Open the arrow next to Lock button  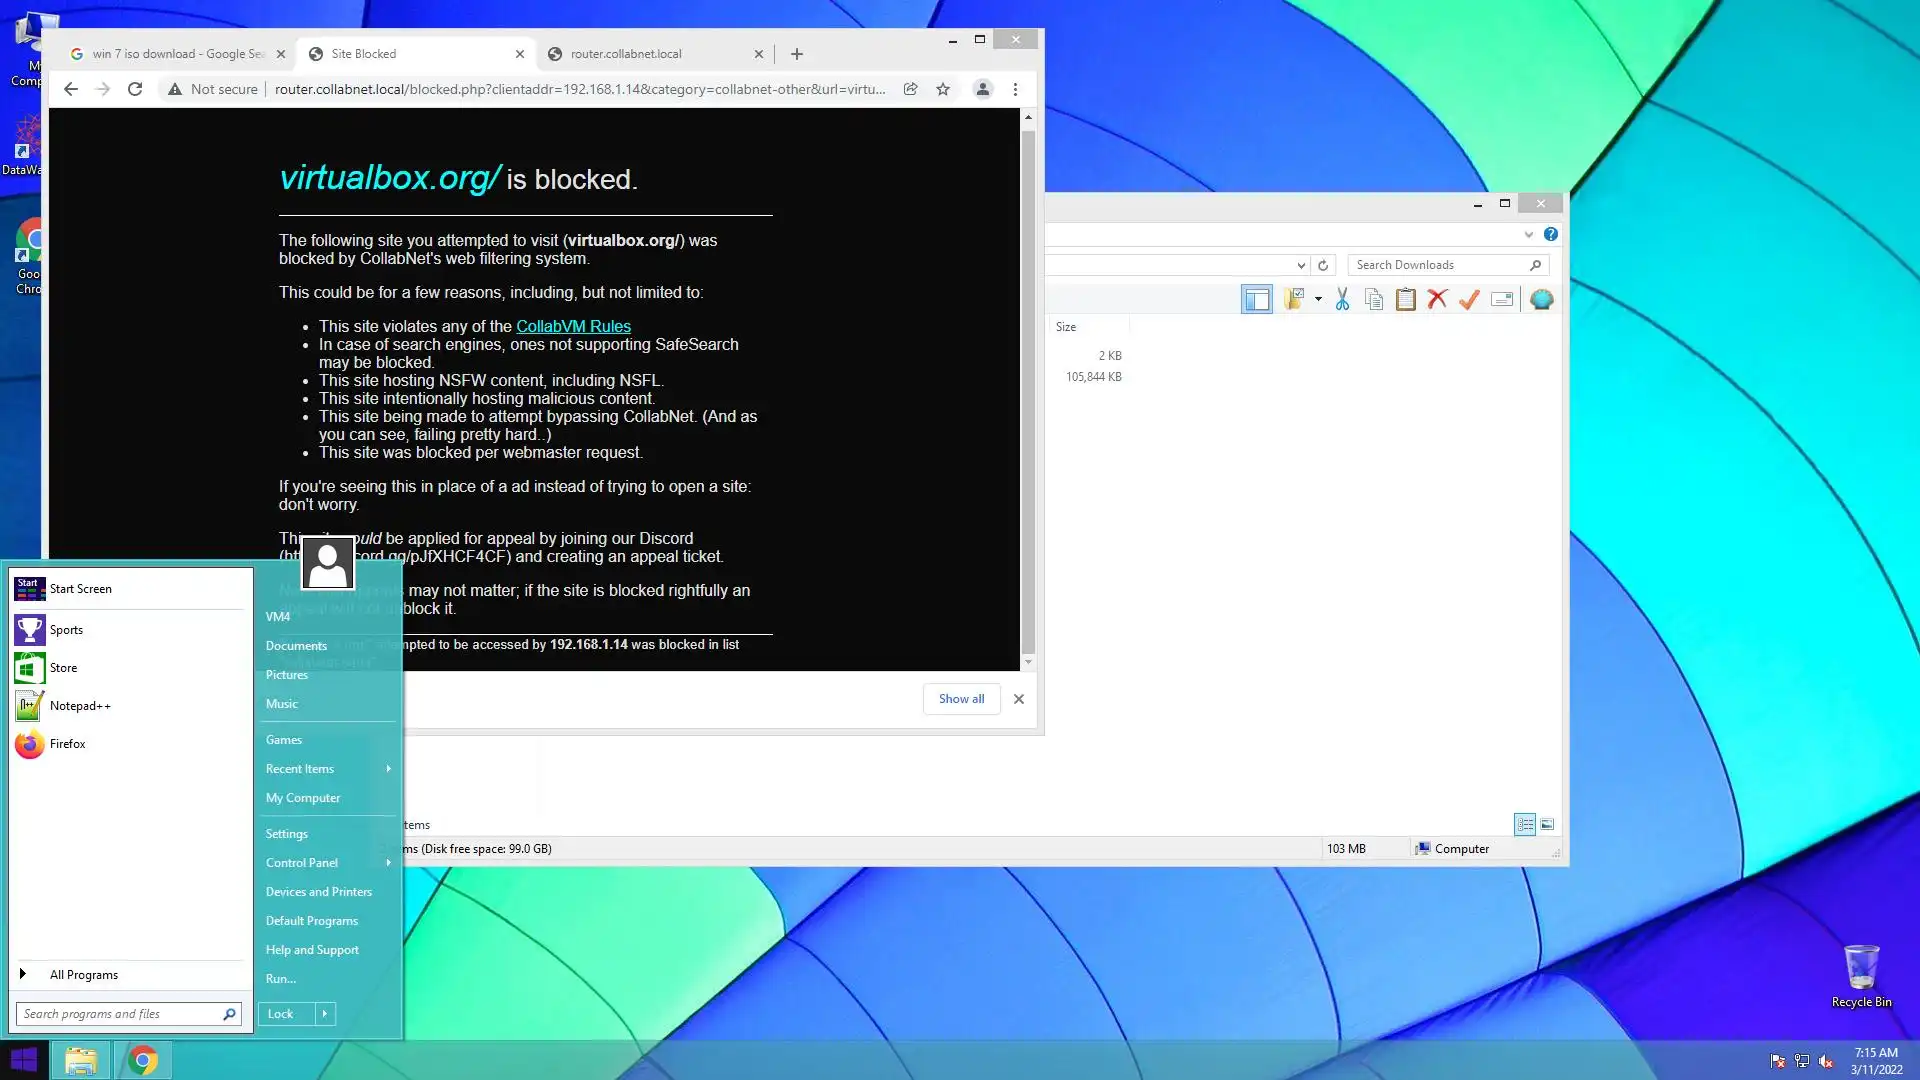[325, 1014]
